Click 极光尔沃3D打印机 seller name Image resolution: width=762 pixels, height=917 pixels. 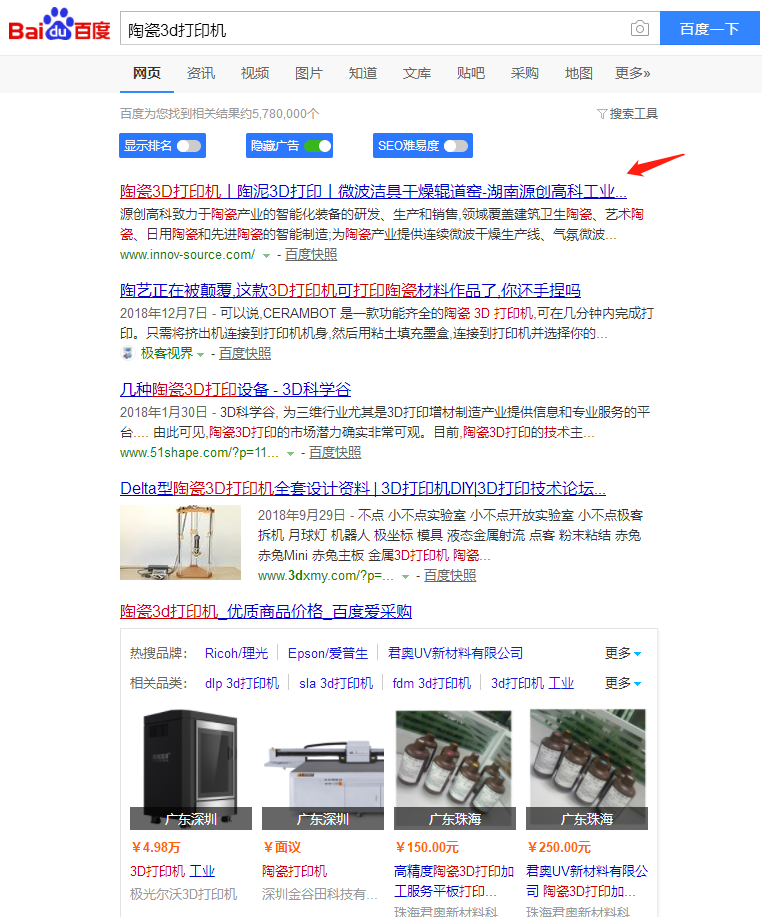coord(184,894)
